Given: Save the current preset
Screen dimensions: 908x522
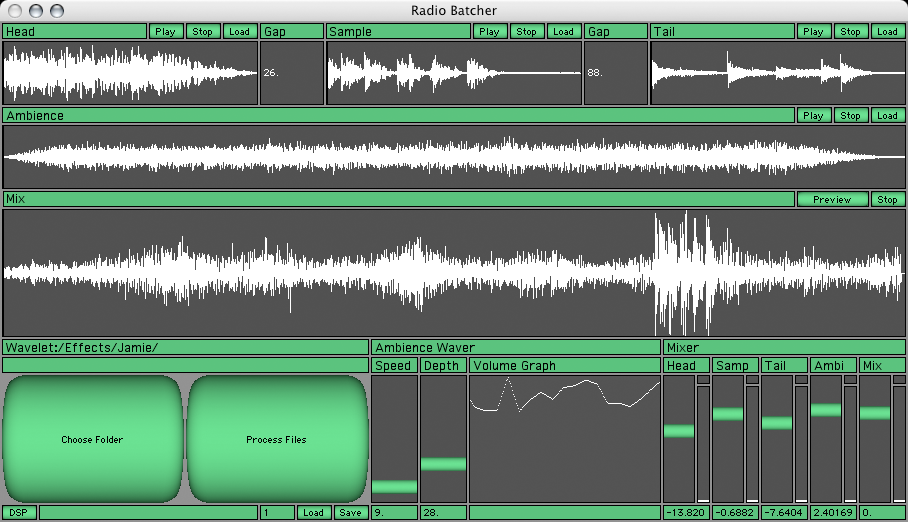Looking at the screenshot, I should pyautogui.click(x=351, y=512).
